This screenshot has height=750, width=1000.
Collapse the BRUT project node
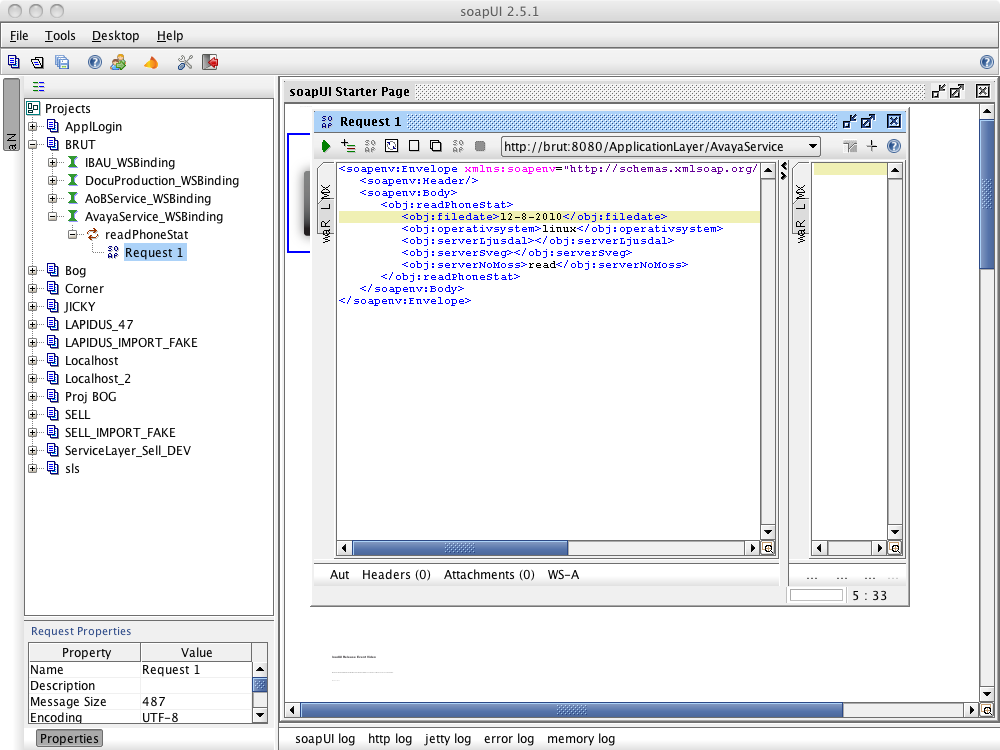click(x=33, y=145)
